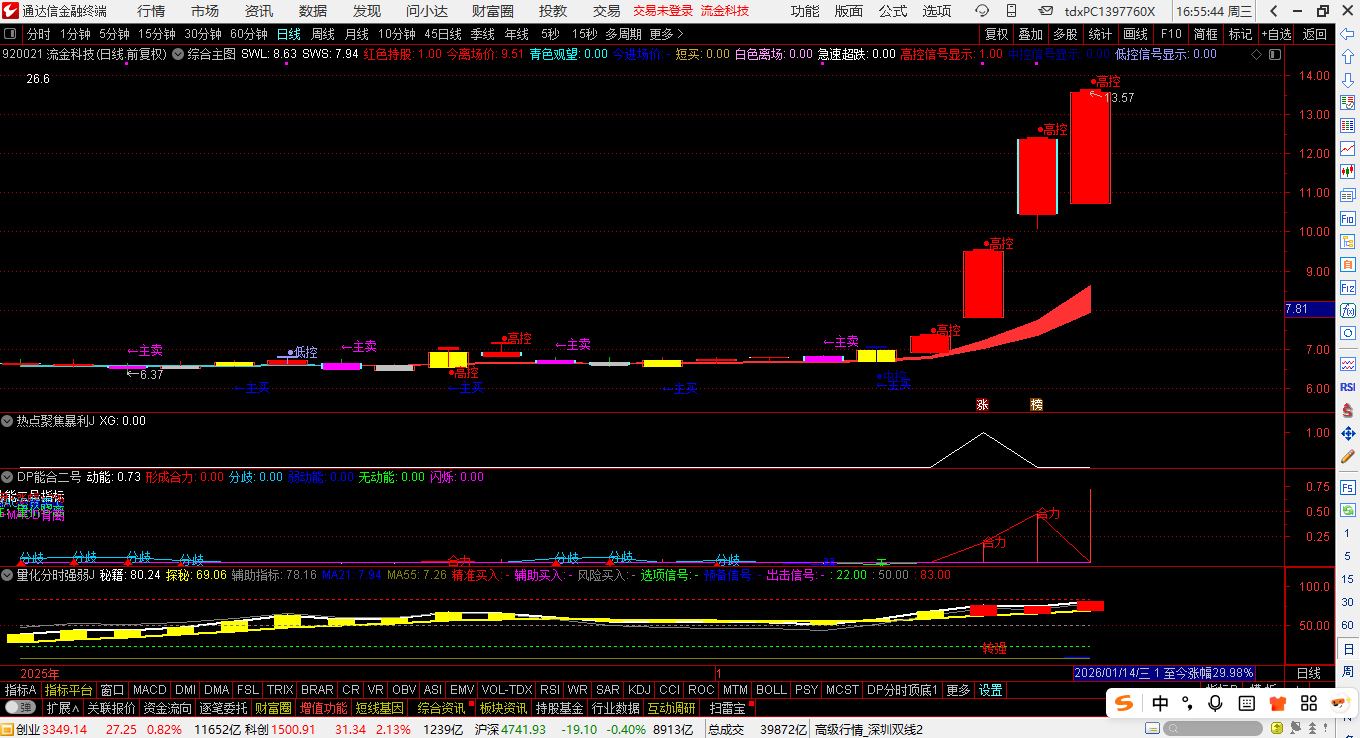Click the back chevron next to clock
Viewport: 1360px width, 738px height.
coord(1273,11)
